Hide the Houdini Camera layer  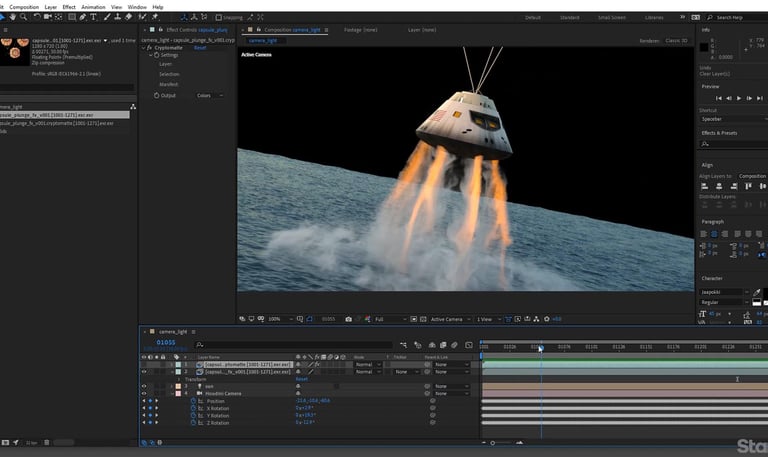(x=144, y=393)
